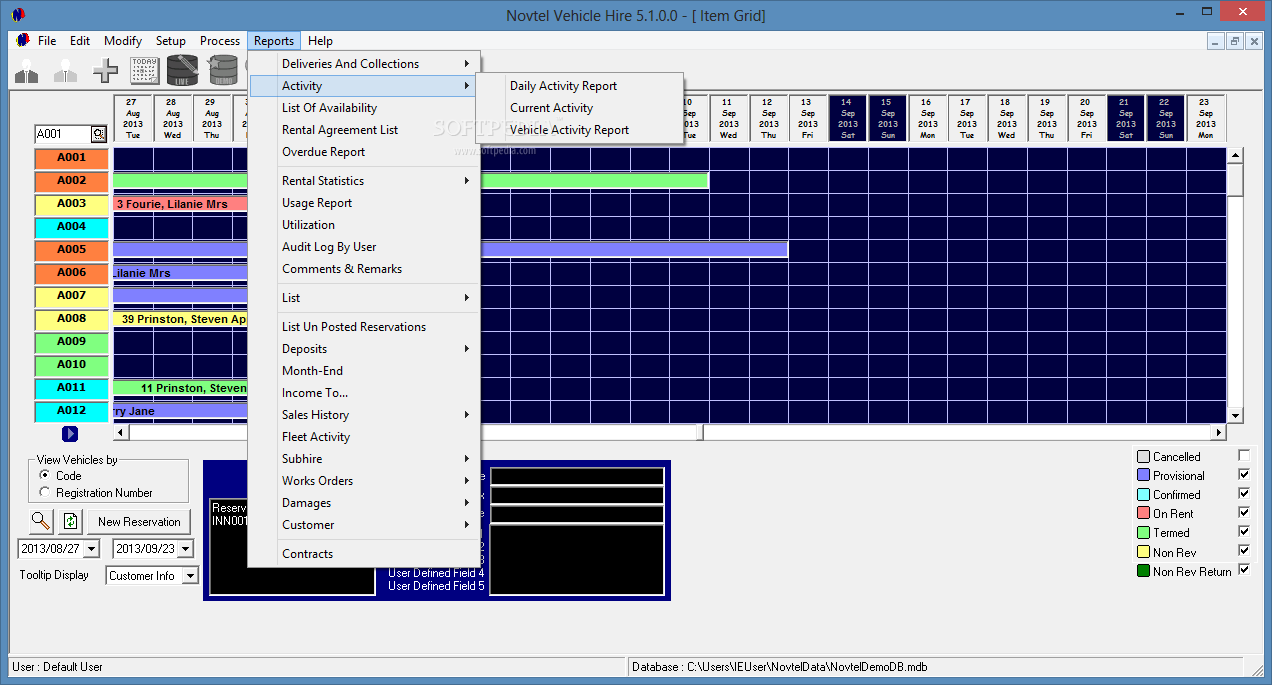Click the 14 Sep 2013 Sat column header
The height and width of the screenshot is (685, 1272).
pyautogui.click(x=848, y=118)
